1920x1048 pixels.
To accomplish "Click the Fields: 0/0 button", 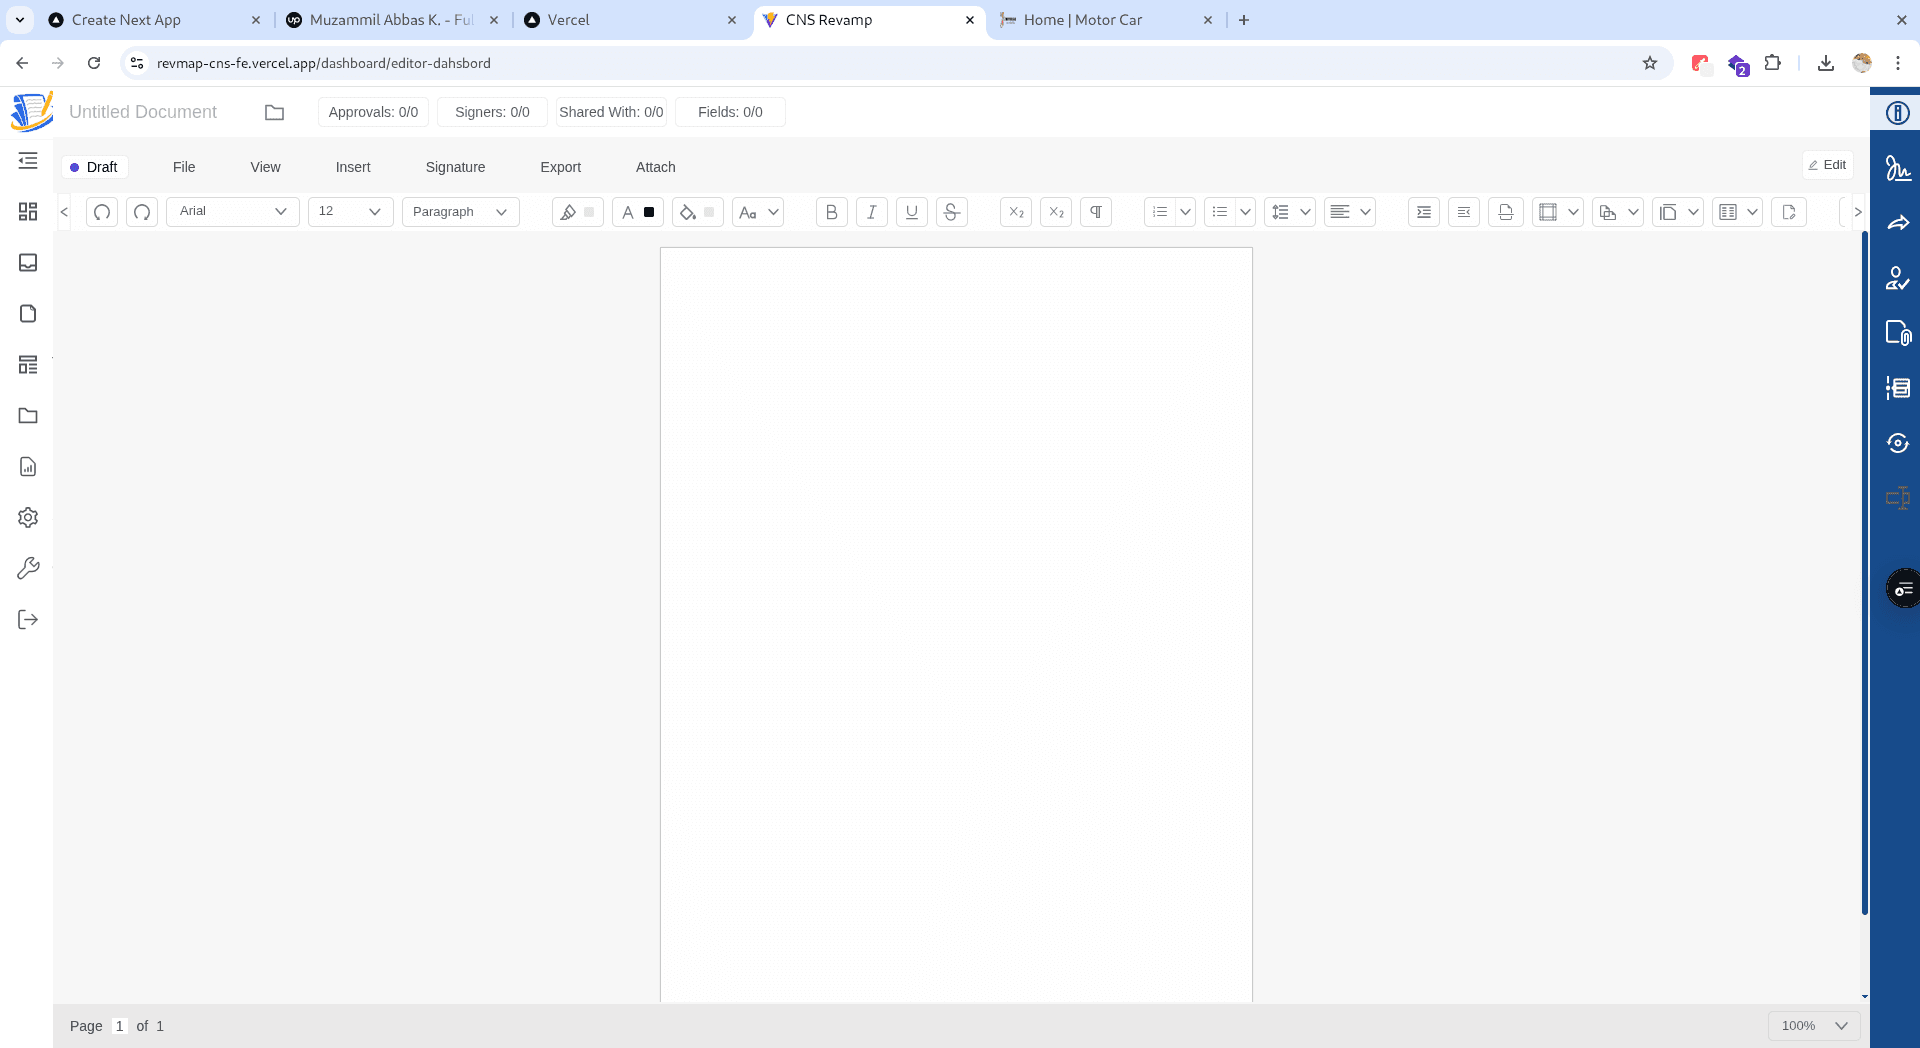I will pos(730,112).
